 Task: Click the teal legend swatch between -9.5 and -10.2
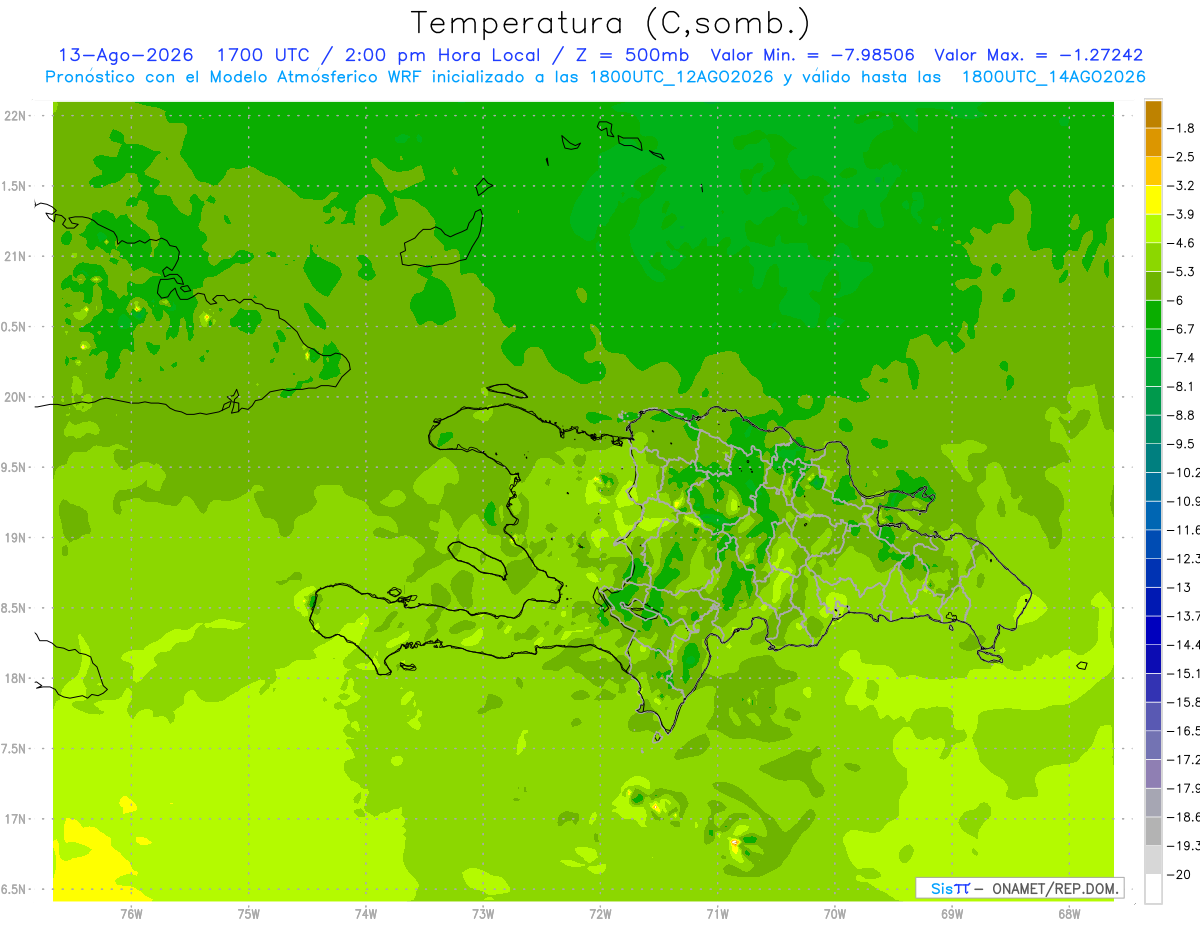(1153, 458)
